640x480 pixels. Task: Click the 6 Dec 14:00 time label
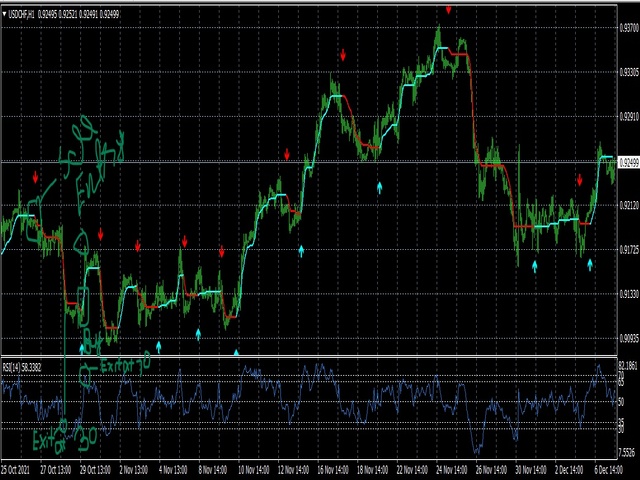(x=609, y=469)
